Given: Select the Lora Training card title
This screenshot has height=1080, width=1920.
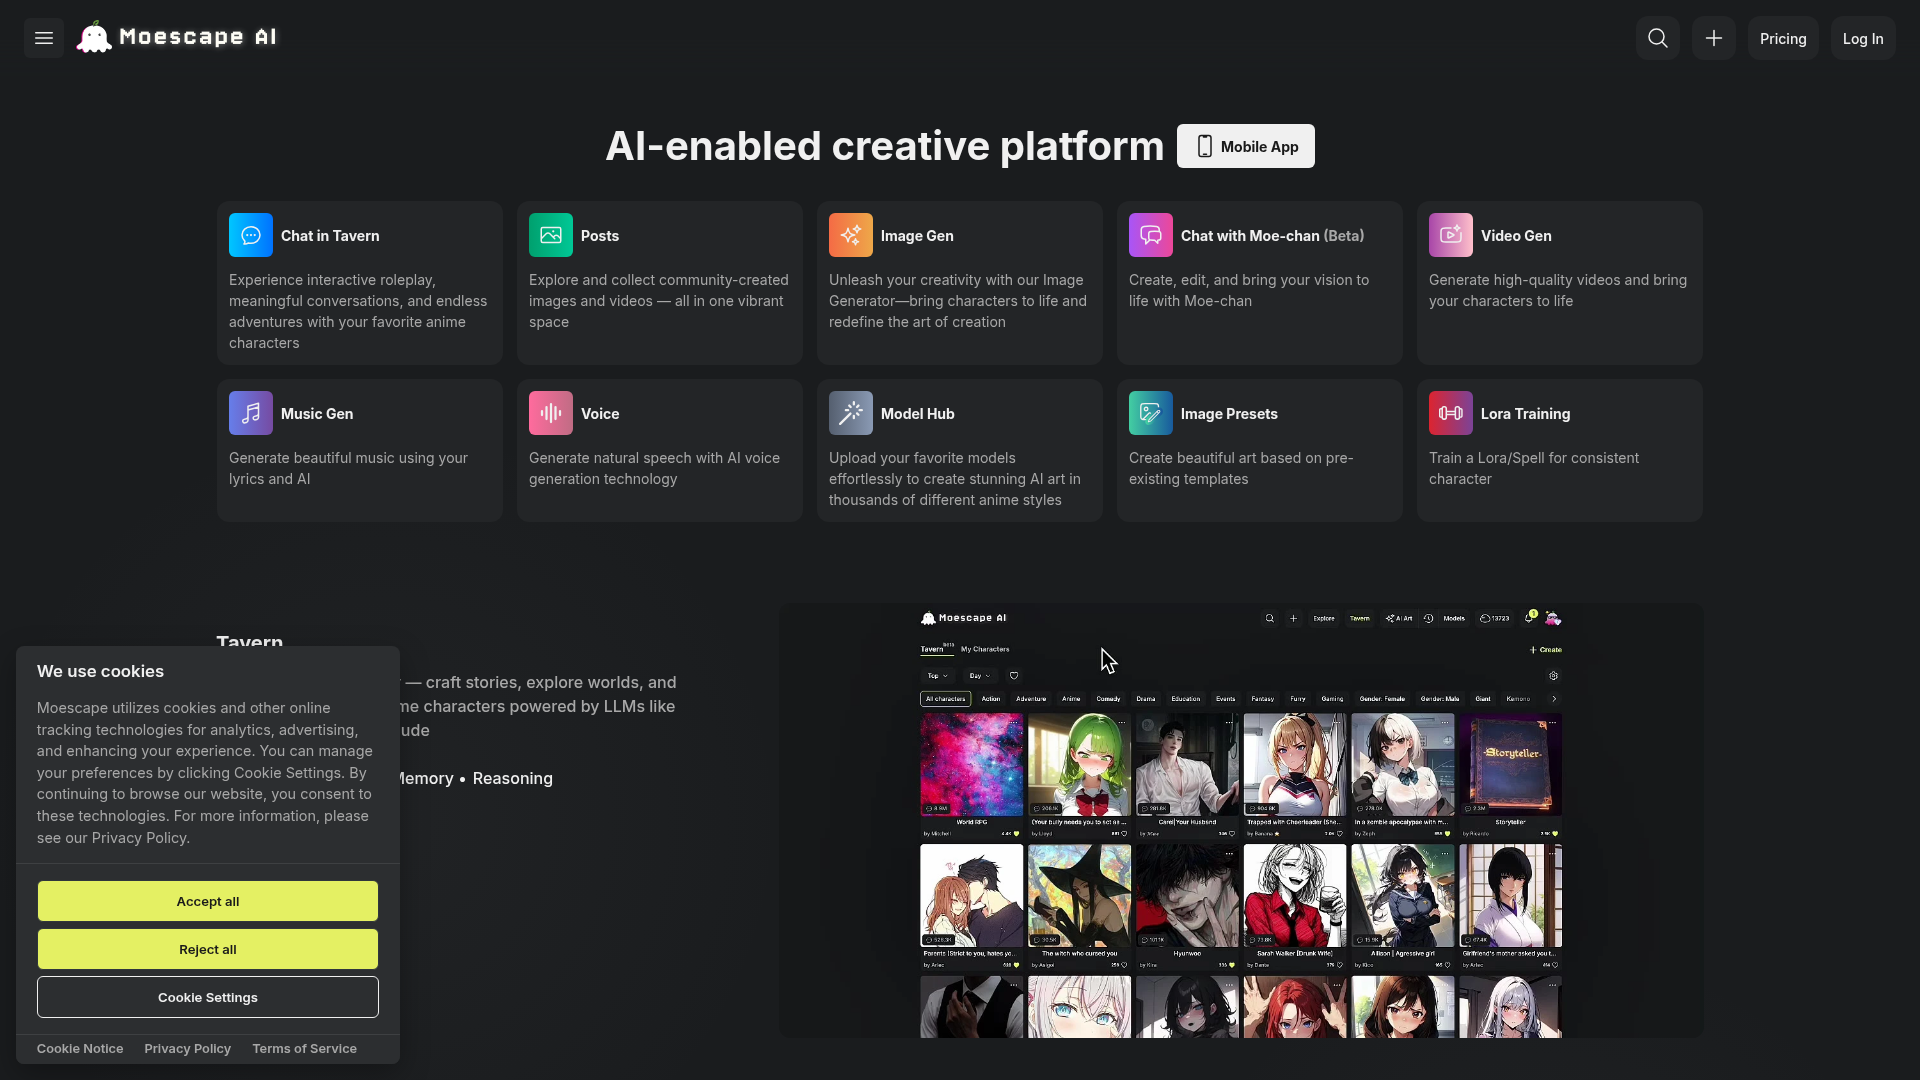Looking at the screenshot, I should (x=1525, y=414).
